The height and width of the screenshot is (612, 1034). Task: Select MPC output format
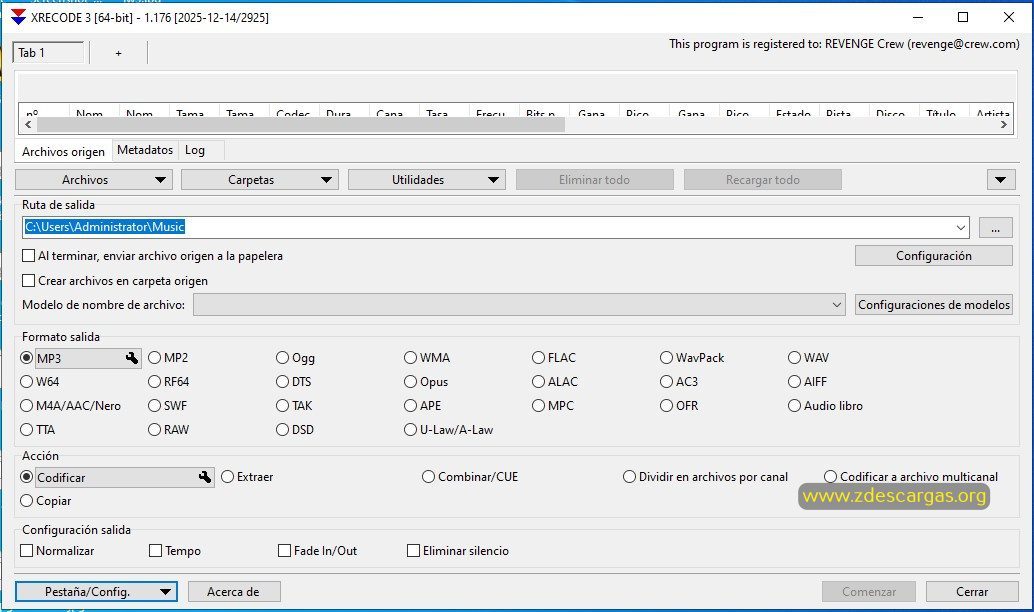tap(538, 406)
